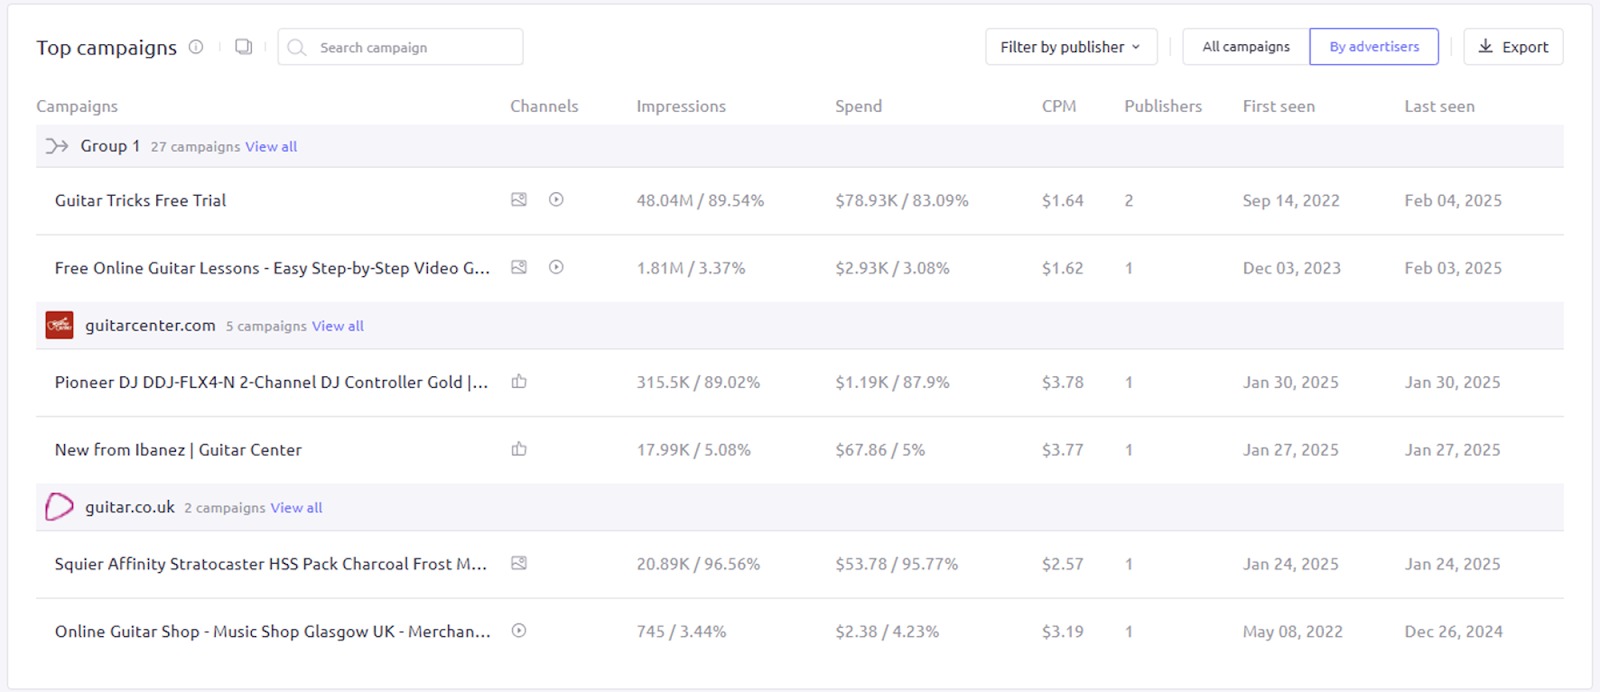Click video channel icon for Guitar Tricks Free Trial
The width and height of the screenshot is (1600, 692).
coord(556,200)
